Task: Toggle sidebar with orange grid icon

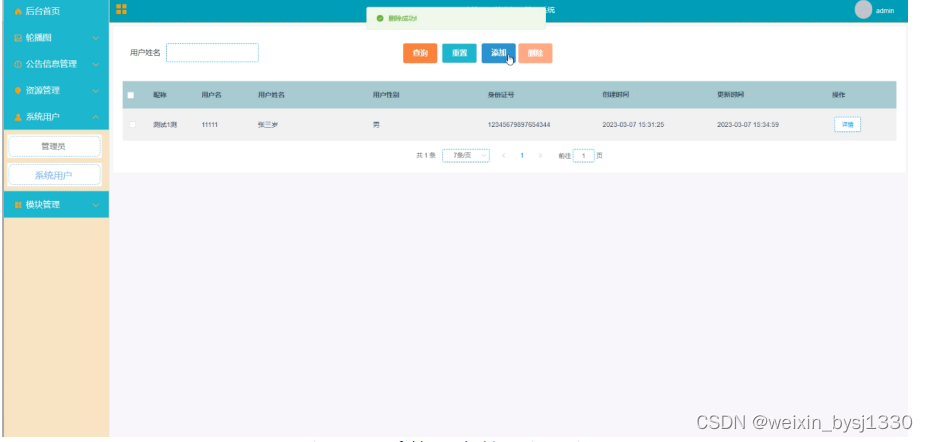Action: pos(121,9)
